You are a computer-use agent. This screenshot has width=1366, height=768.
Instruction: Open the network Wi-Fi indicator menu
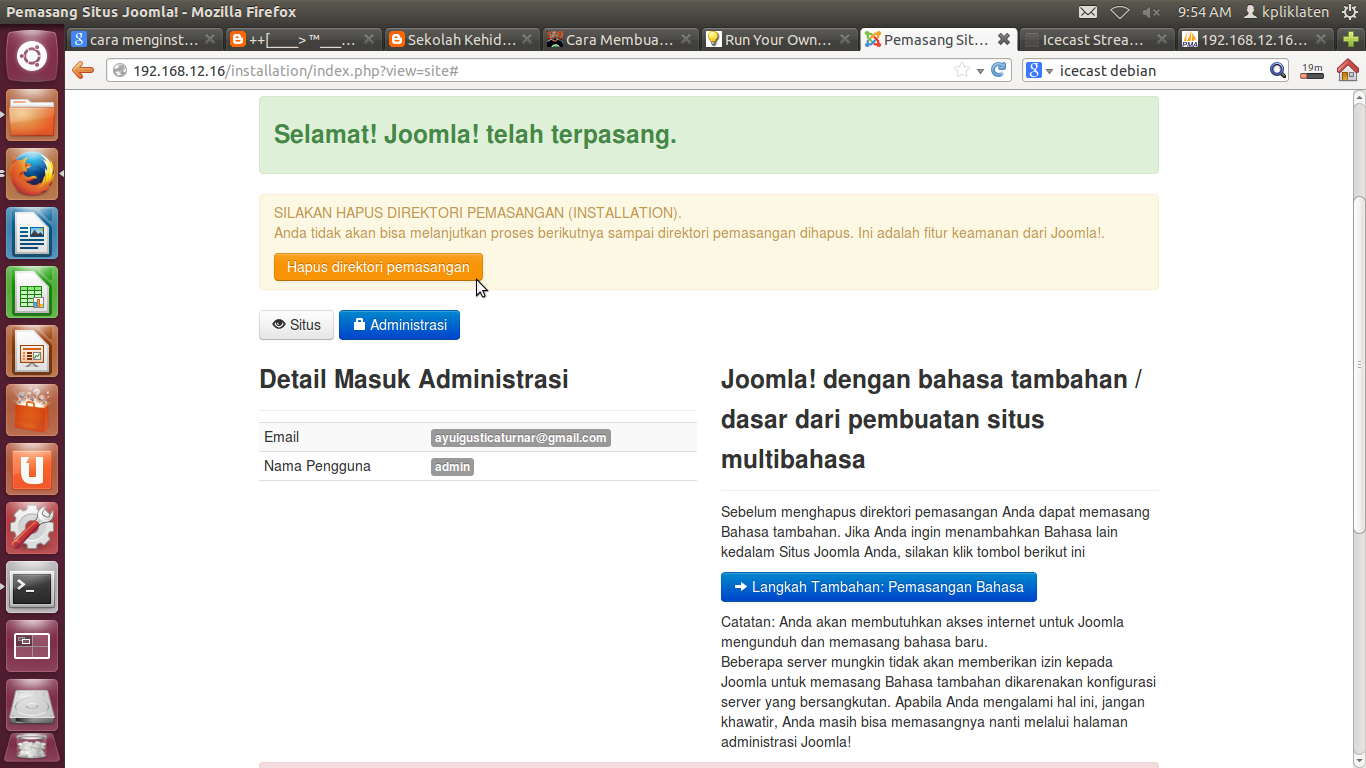[x=1120, y=12]
